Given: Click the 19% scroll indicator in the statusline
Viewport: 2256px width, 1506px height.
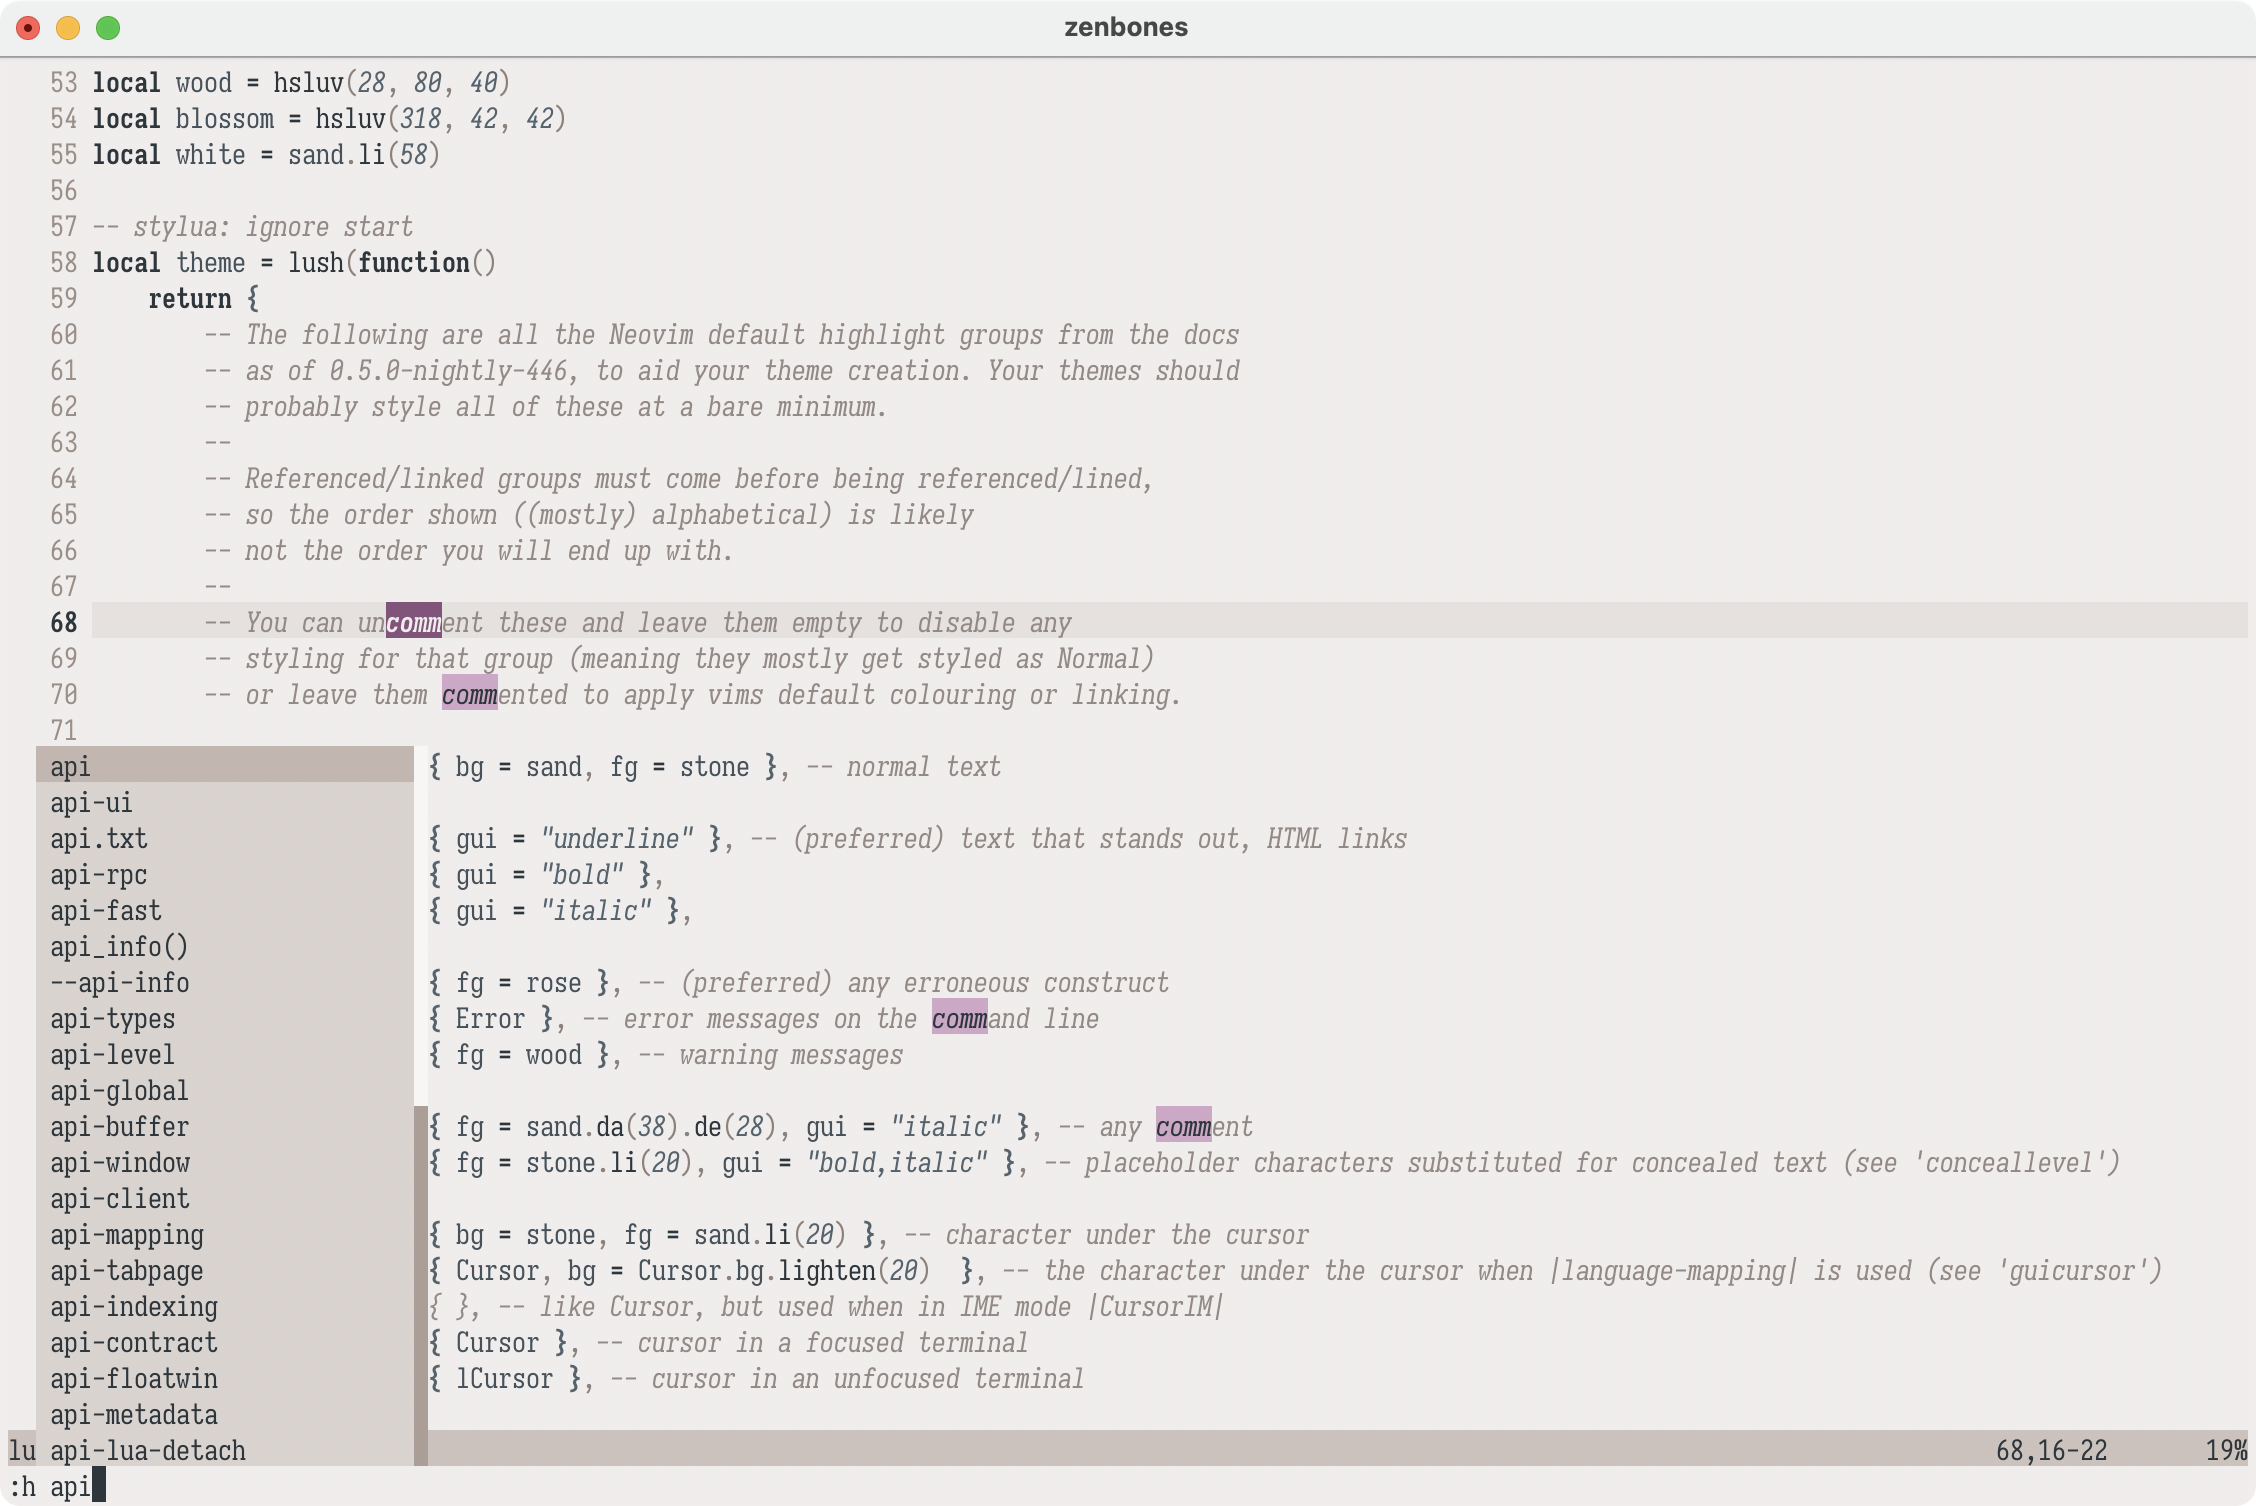Looking at the screenshot, I should coord(2226,1451).
